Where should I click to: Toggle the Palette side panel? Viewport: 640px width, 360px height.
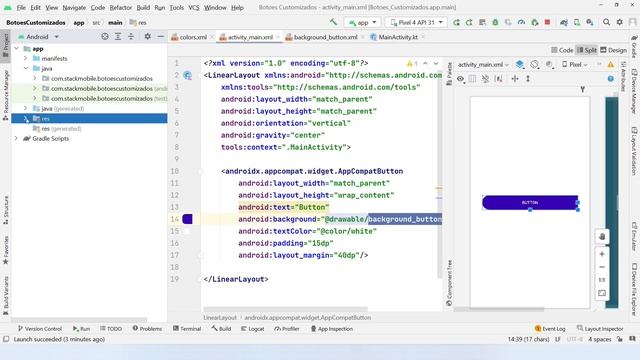449,74
